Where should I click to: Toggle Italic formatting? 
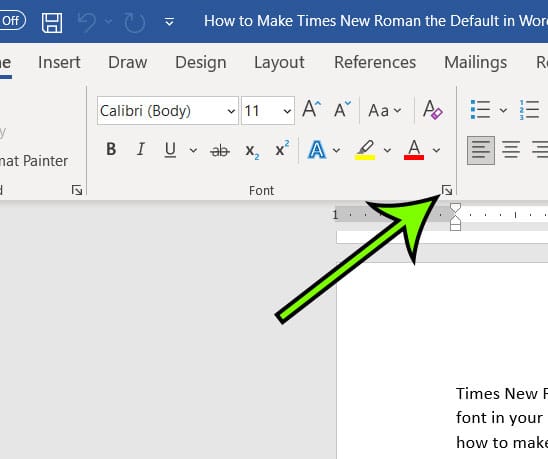[x=141, y=149]
